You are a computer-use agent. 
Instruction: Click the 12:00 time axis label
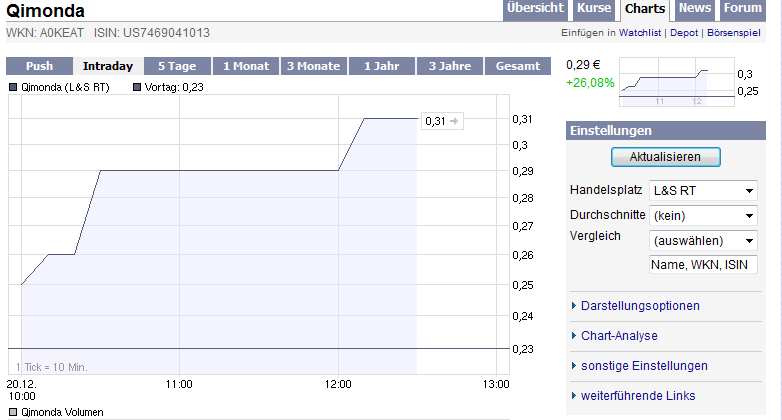click(x=338, y=384)
